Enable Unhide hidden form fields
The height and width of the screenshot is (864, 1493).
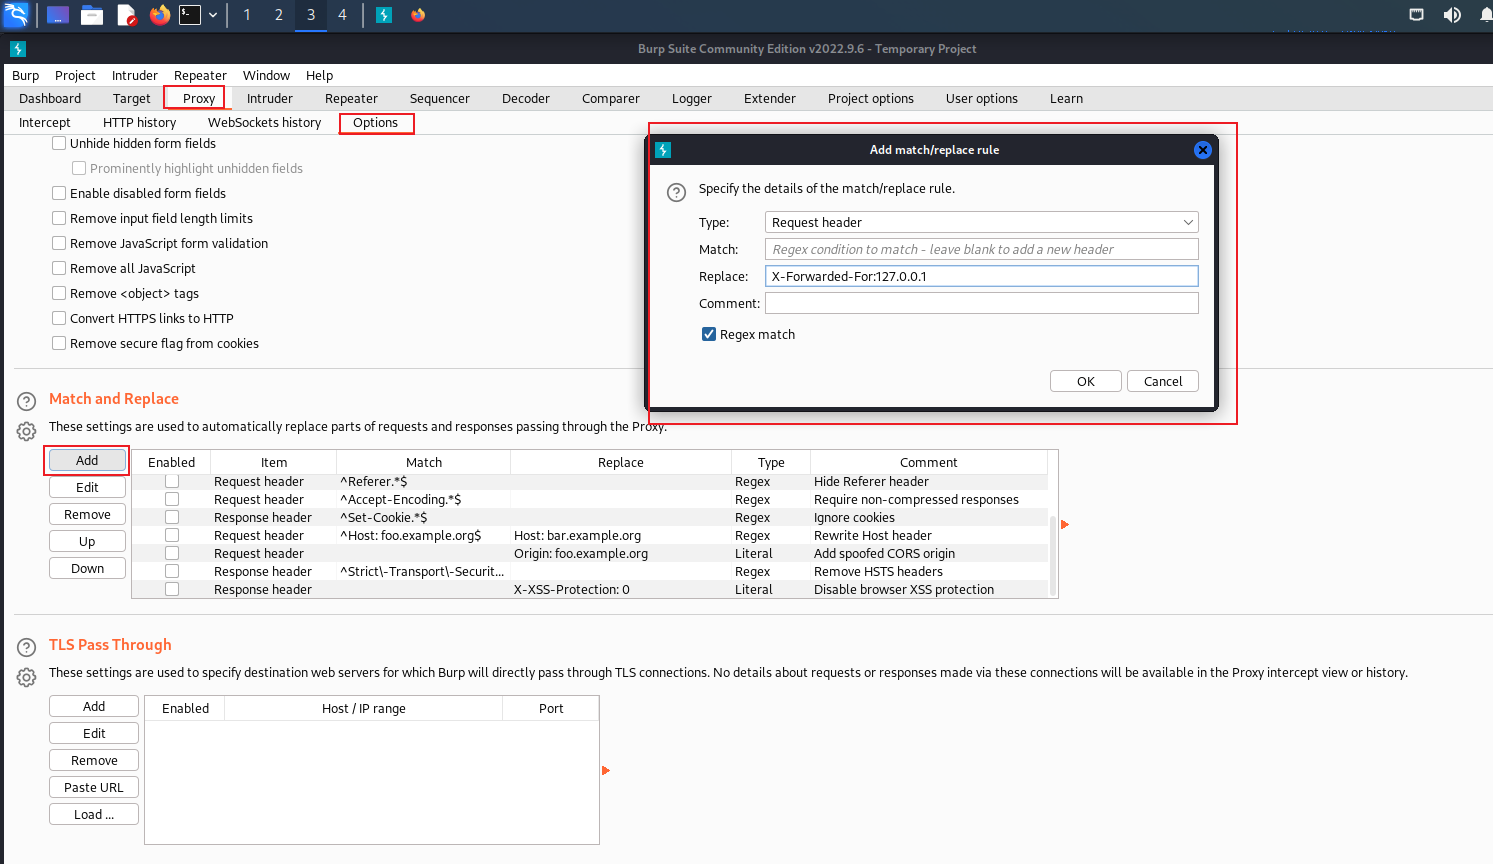[59, 143]
